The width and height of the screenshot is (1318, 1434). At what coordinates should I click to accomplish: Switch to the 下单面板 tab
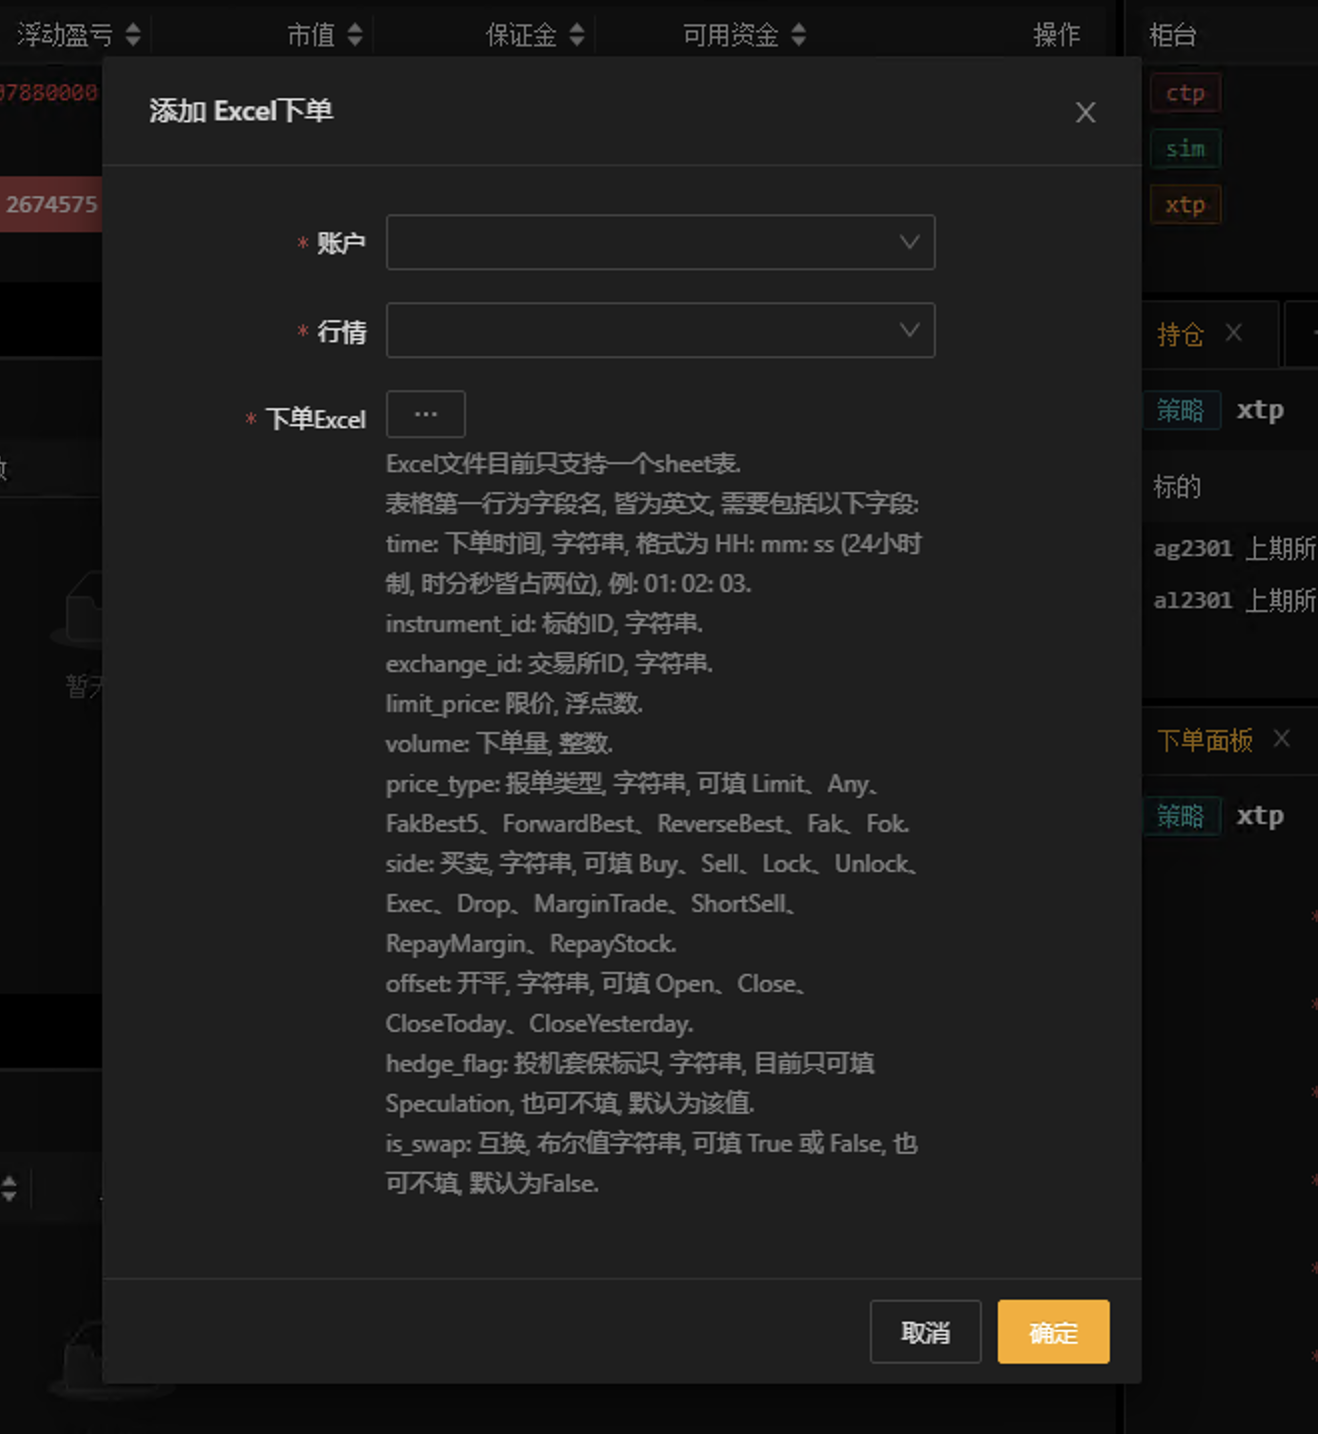click(x=1204, y=740)
